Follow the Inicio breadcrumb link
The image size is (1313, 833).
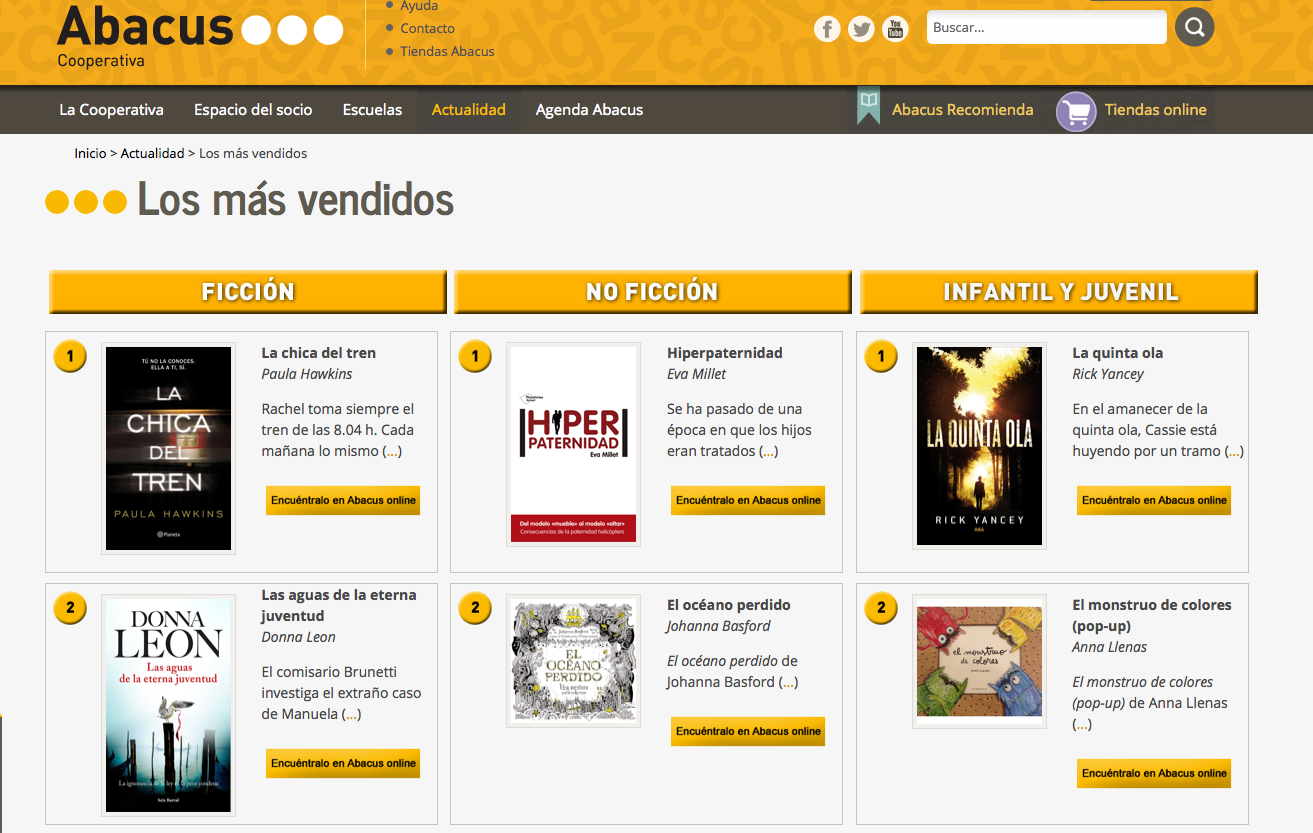90,153
